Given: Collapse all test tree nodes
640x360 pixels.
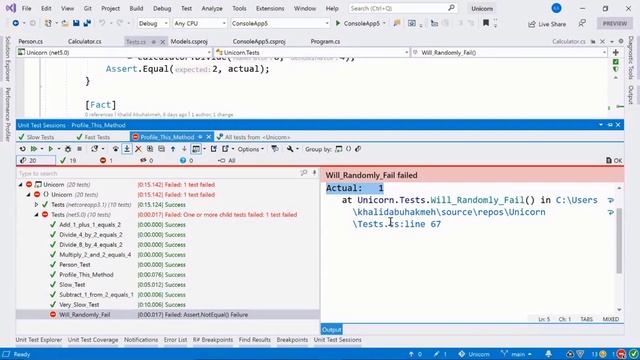Looking at the screenshot, I should tap(161, 149).
